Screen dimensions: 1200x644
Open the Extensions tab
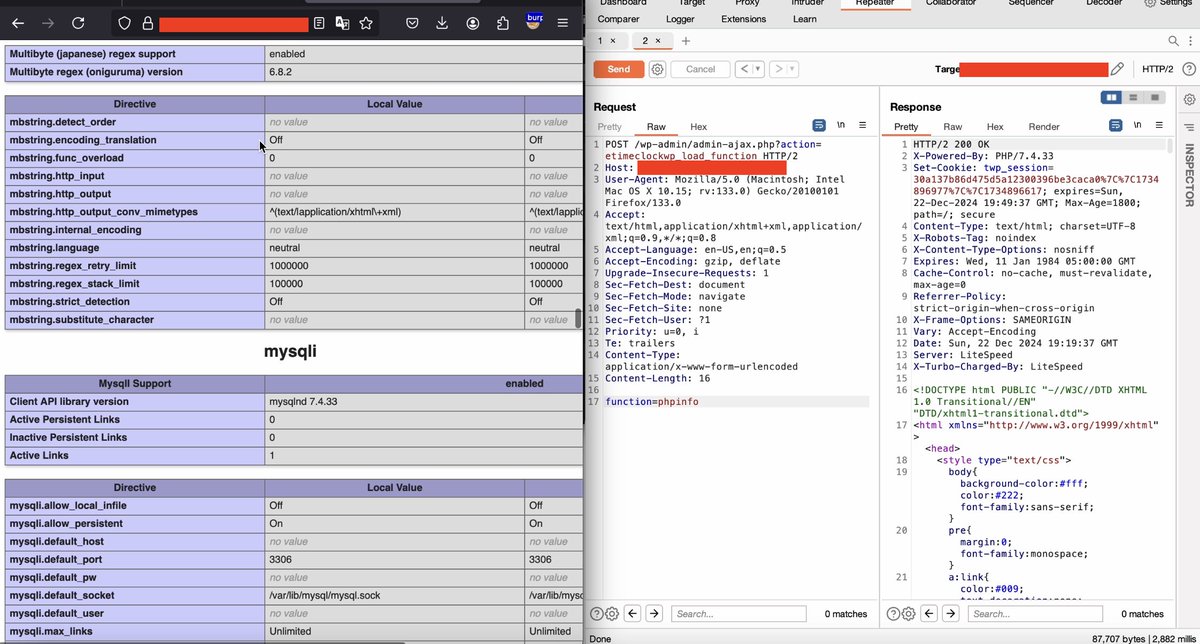point(743,19)
